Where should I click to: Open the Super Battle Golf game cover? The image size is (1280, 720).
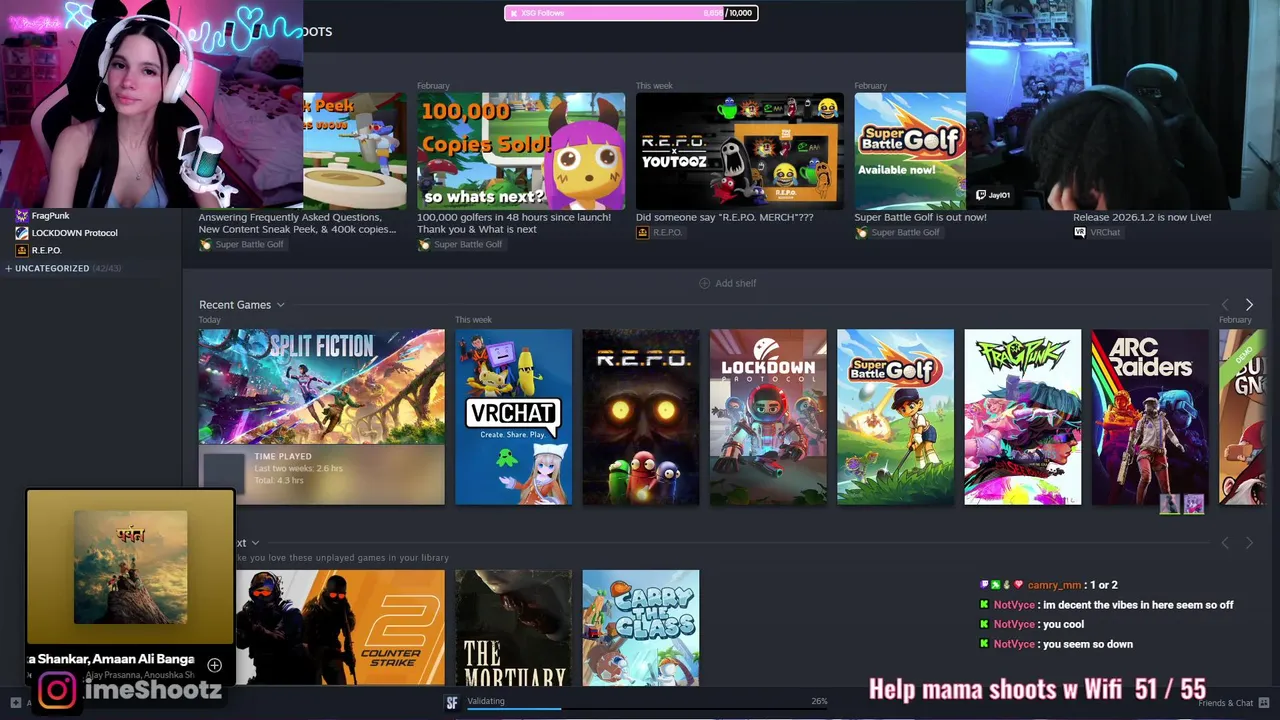click(x=895, y=417)
